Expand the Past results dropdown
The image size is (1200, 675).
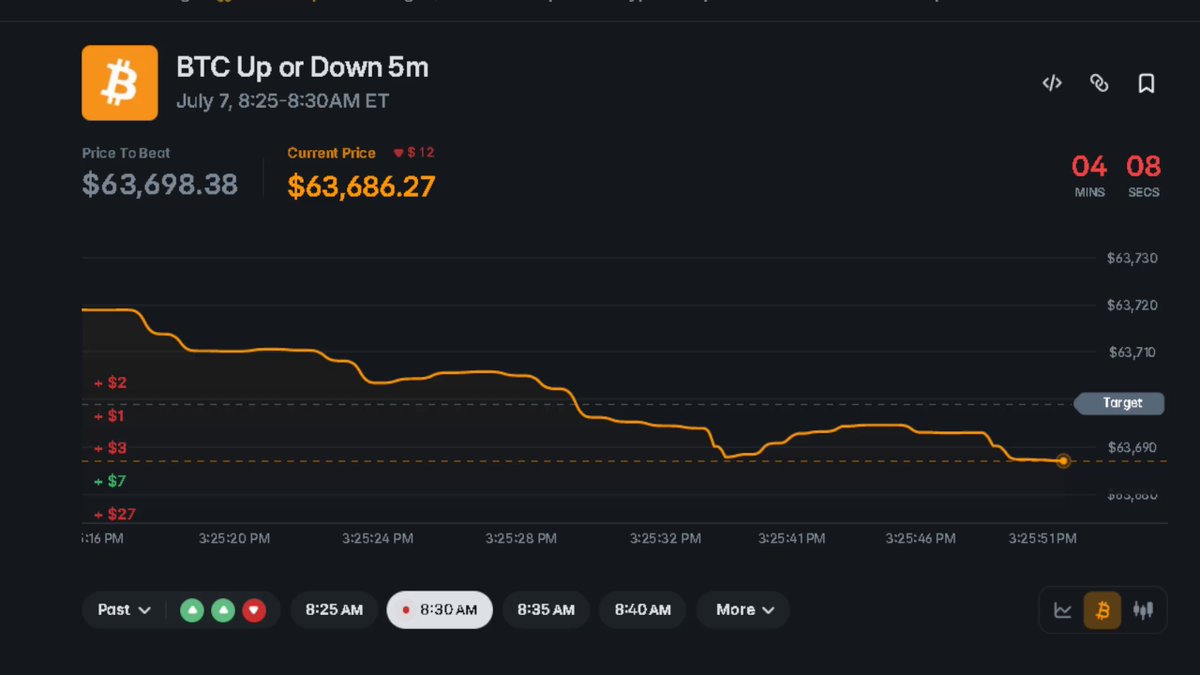(x=125, y=610)
